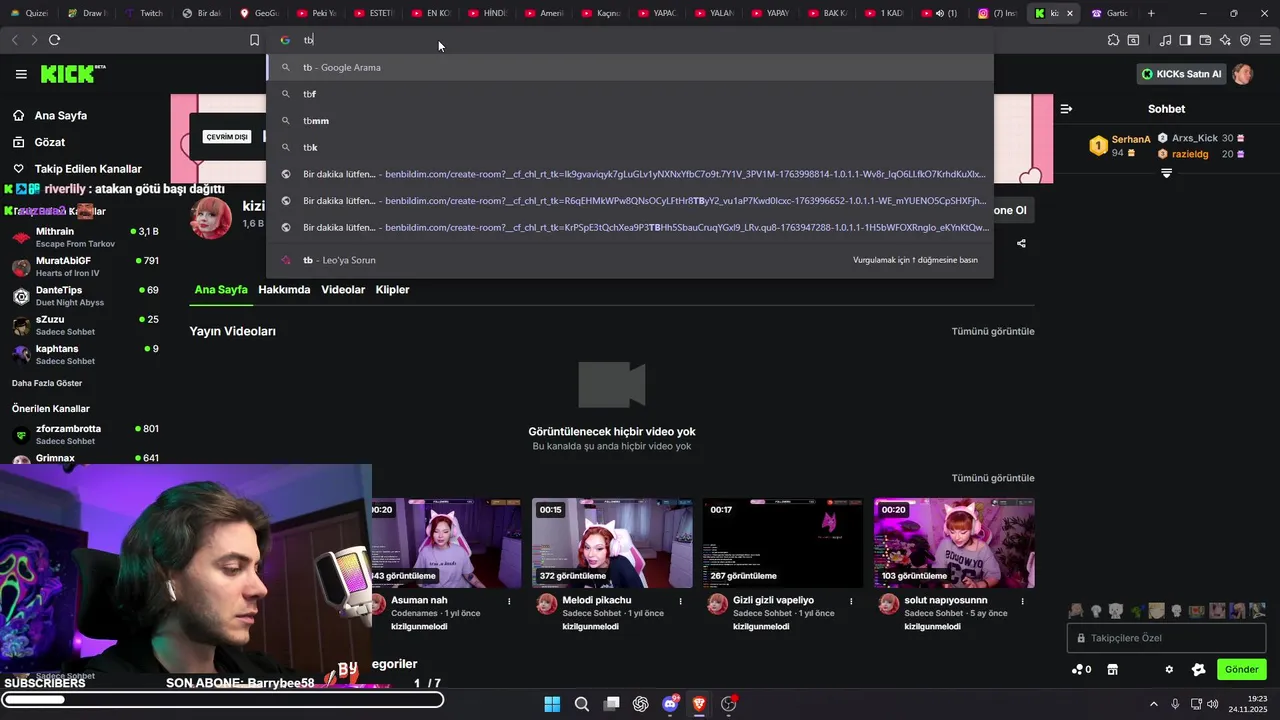Open kaphtans channel in sidebar
The width and height of the screenshot is (1280, 720).
coord(85,354)
